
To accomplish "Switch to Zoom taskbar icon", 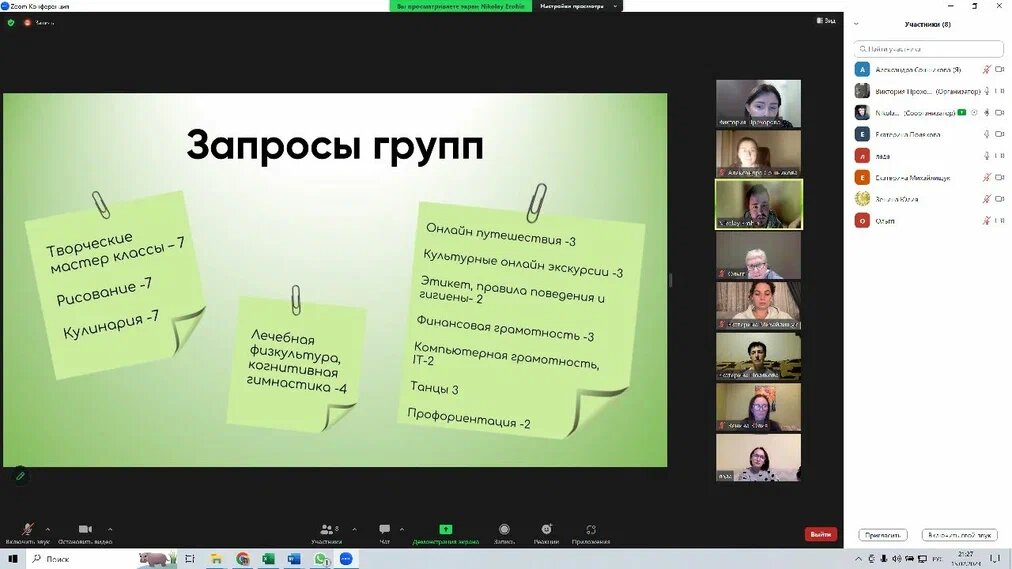I will pos(347,559).
